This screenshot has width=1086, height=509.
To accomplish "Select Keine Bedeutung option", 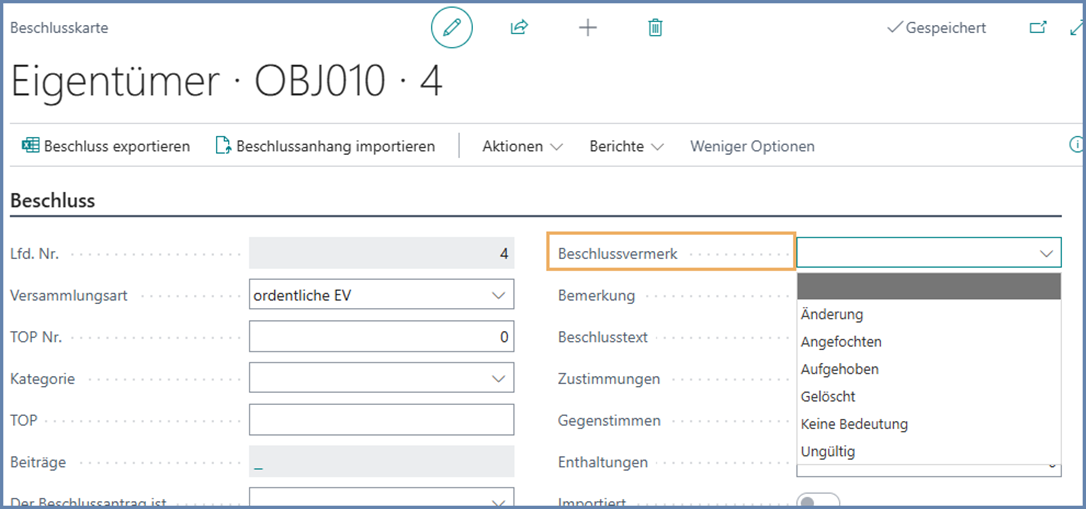I will (854, 424).
